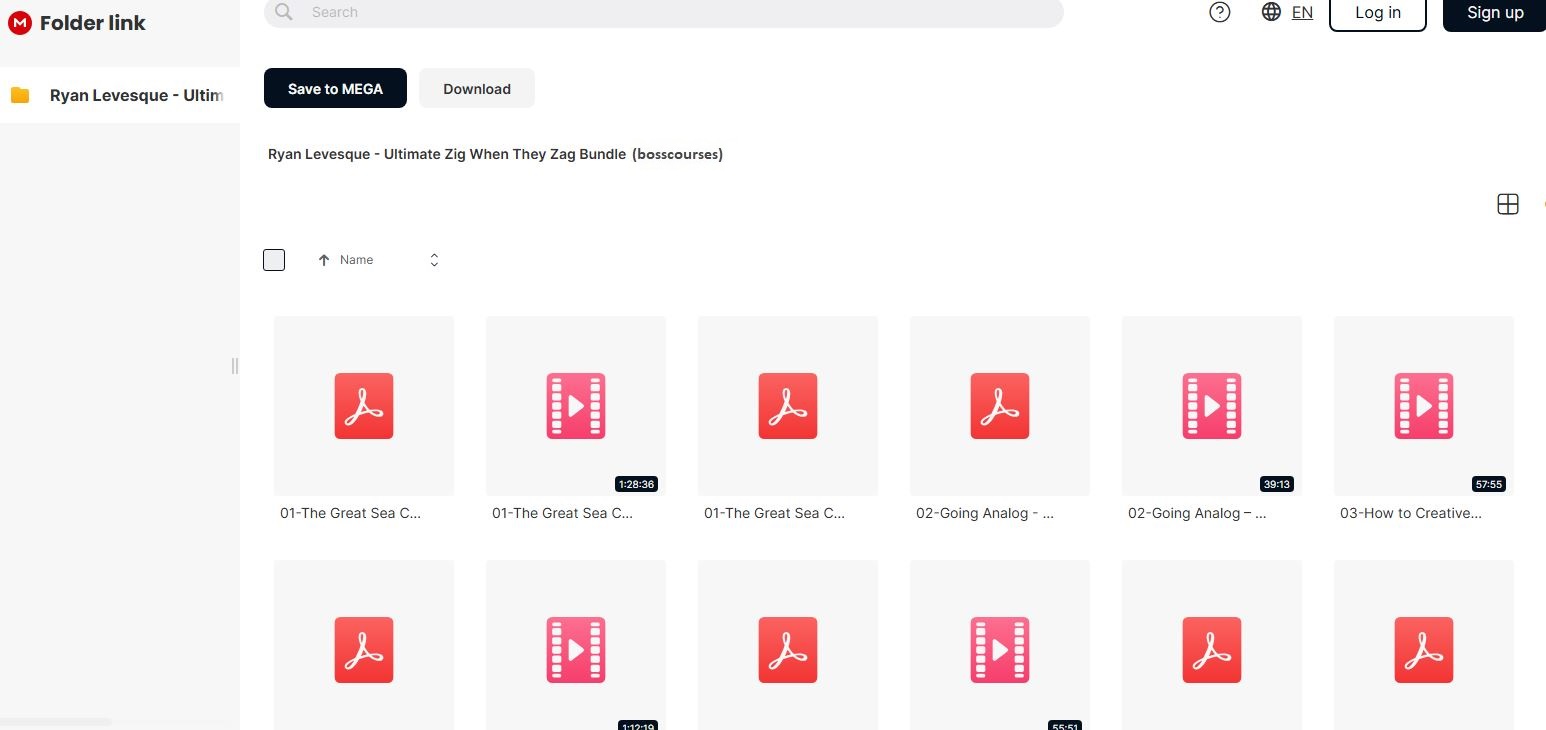
Task: Open the first 01-The Great Sea PDF
Action: pos(364,406)
